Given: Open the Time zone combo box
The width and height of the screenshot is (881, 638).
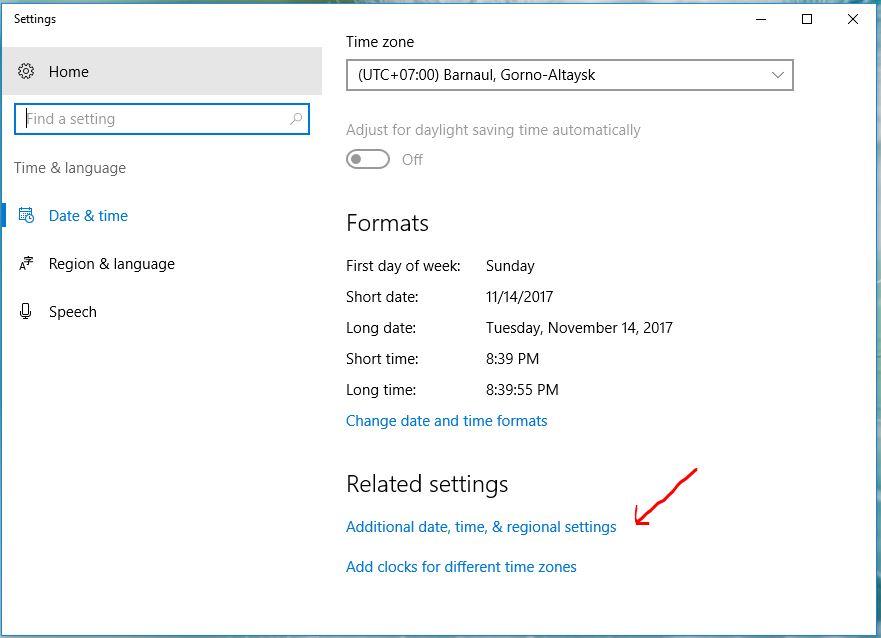Looking at the screenshot, I should tap(560, 75).
